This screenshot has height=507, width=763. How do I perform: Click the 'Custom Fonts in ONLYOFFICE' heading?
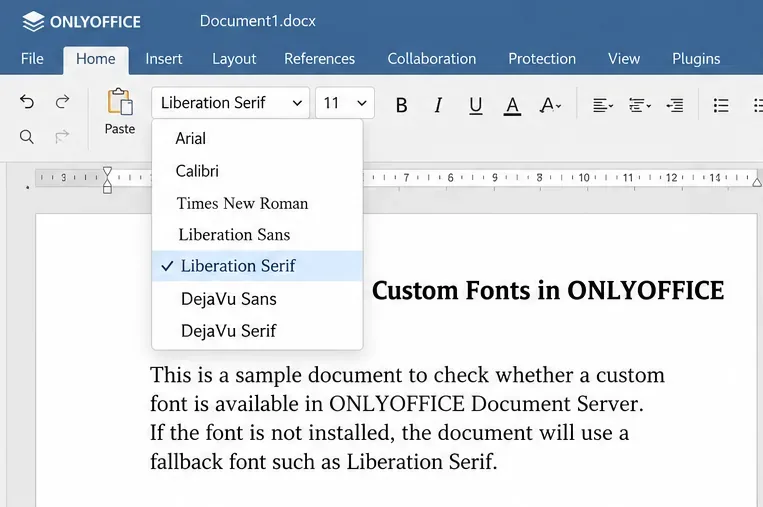548,290
